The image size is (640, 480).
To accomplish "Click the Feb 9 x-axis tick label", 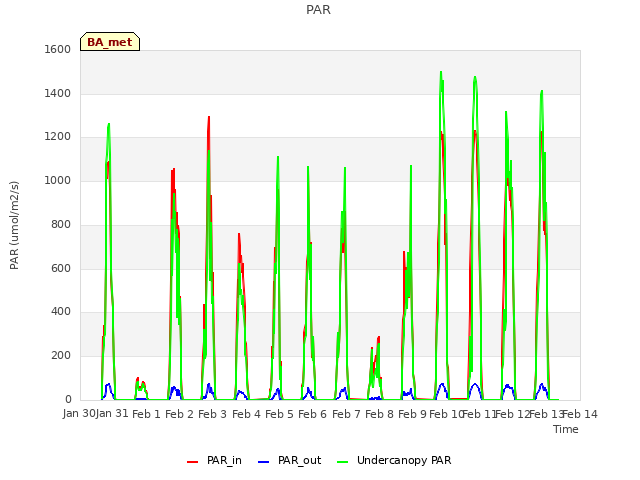I will click(x=412, y=414).
